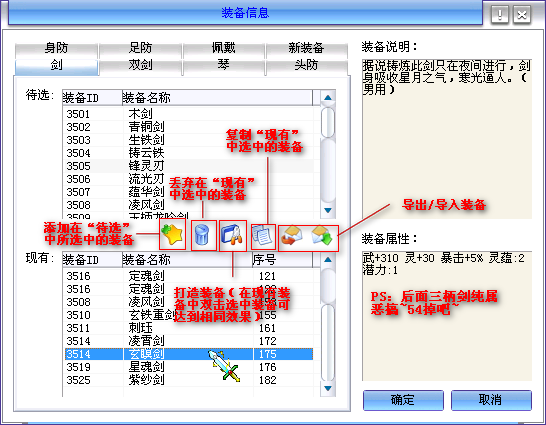
Task: Sort 现有 list by 装备ID header
Action: click(x=92, y=260)
